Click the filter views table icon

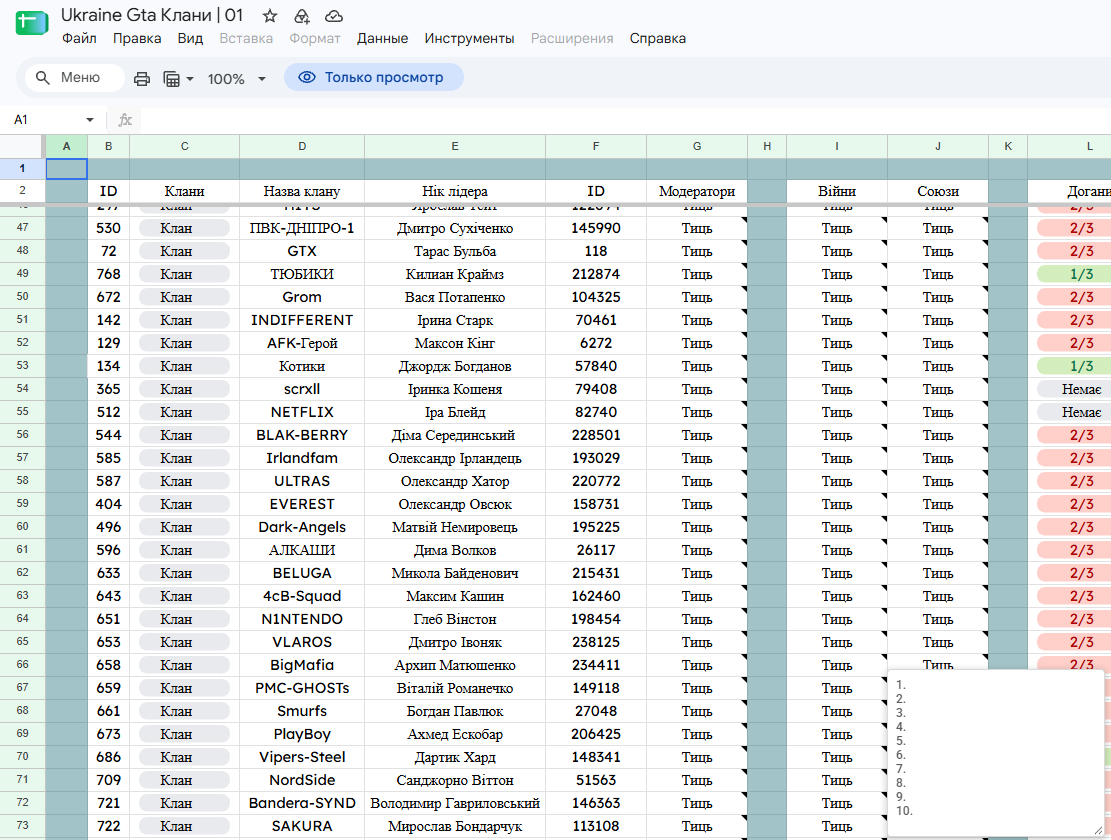171,79
